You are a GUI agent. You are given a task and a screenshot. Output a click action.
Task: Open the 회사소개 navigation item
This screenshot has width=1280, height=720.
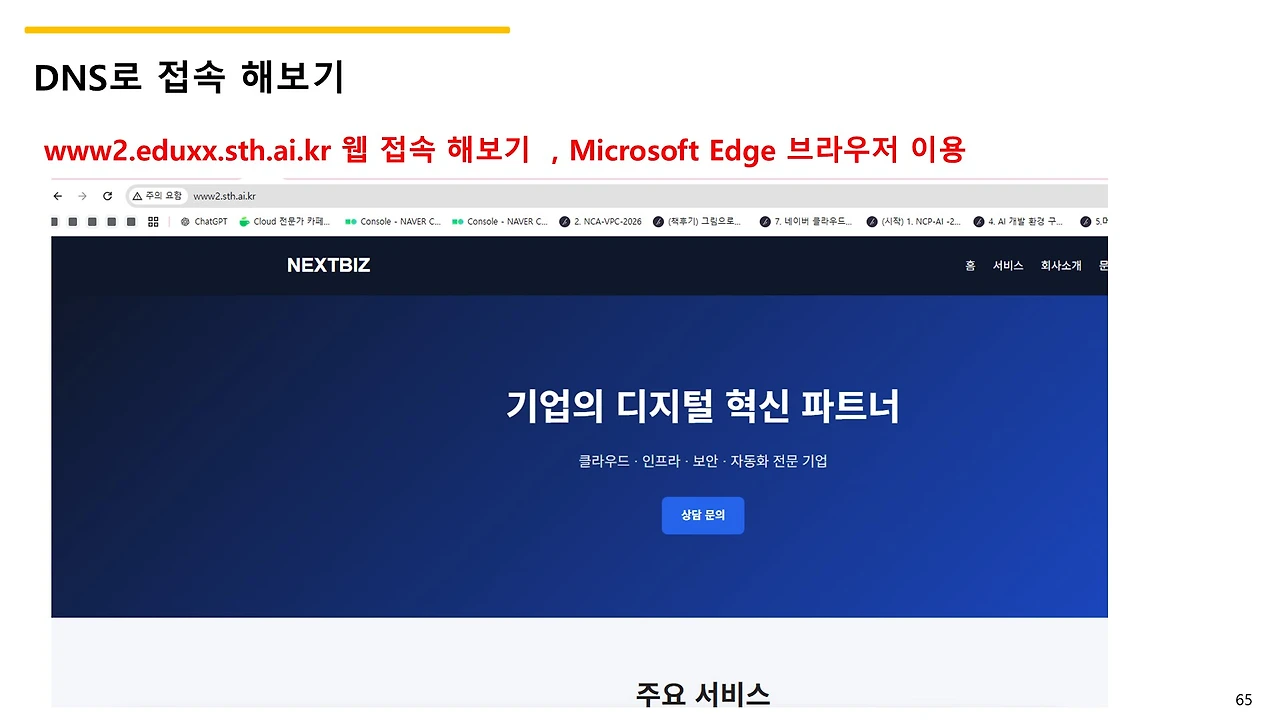click(x=1061, y=265)
